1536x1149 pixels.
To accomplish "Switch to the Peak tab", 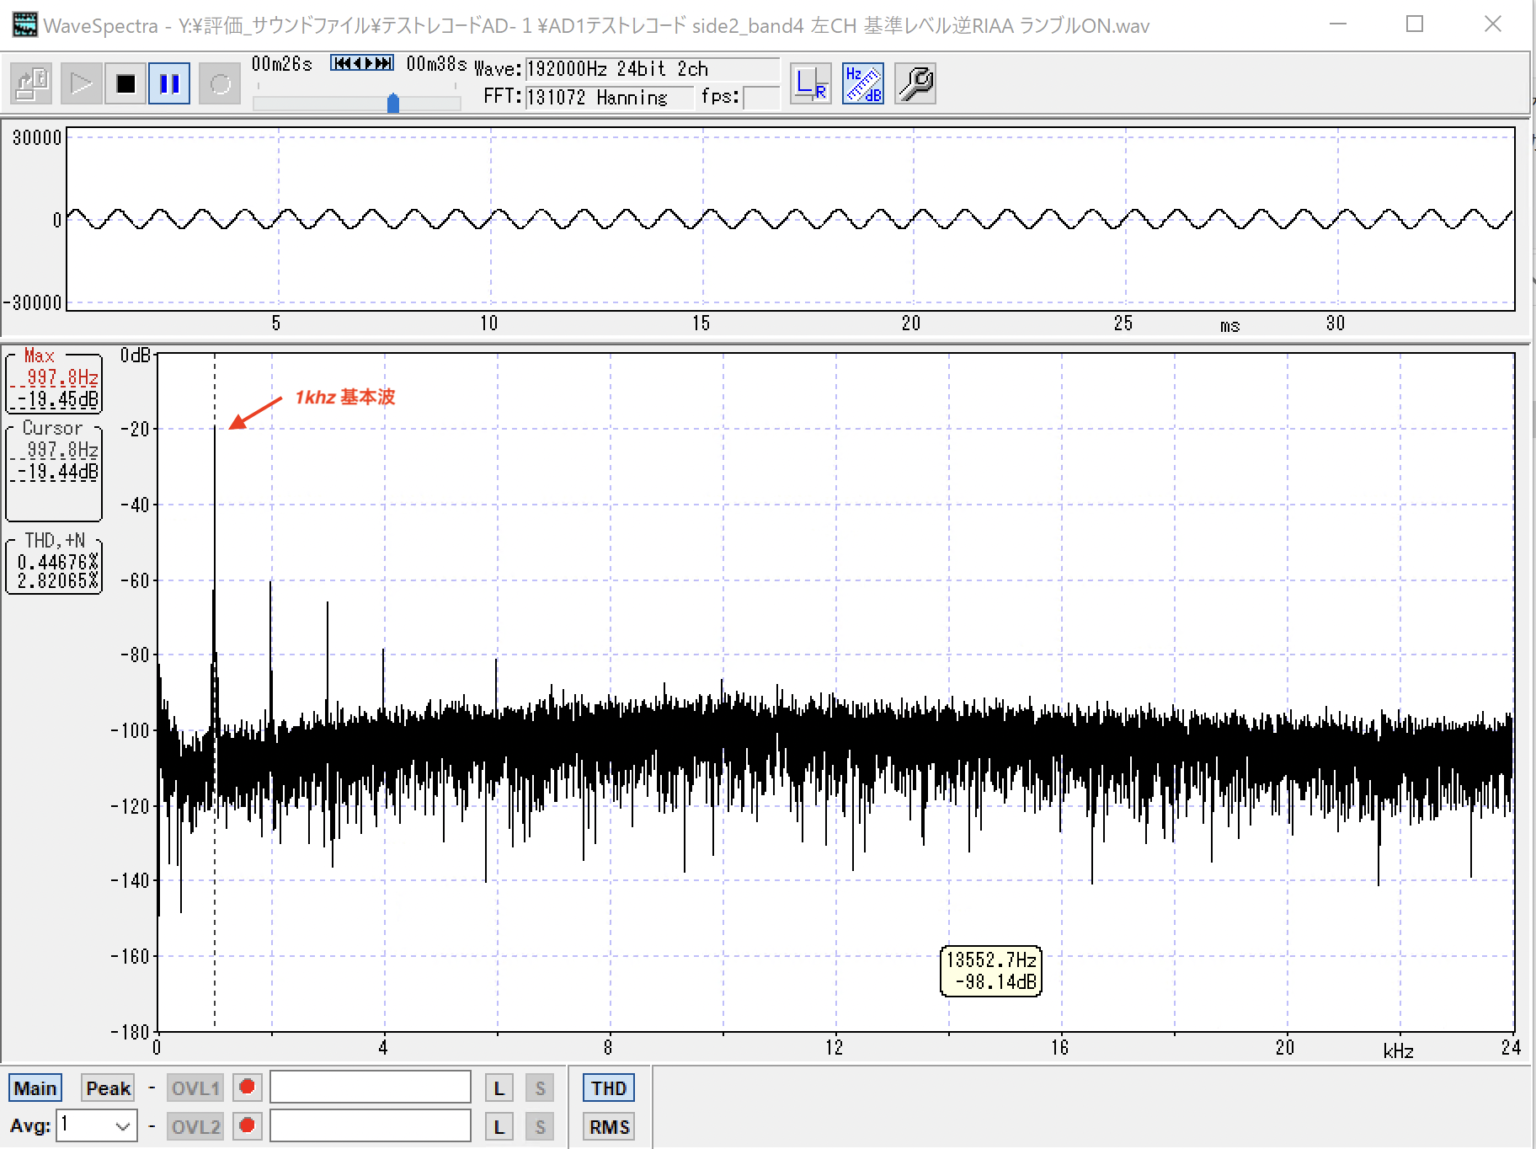I will tap(108, 1088).
